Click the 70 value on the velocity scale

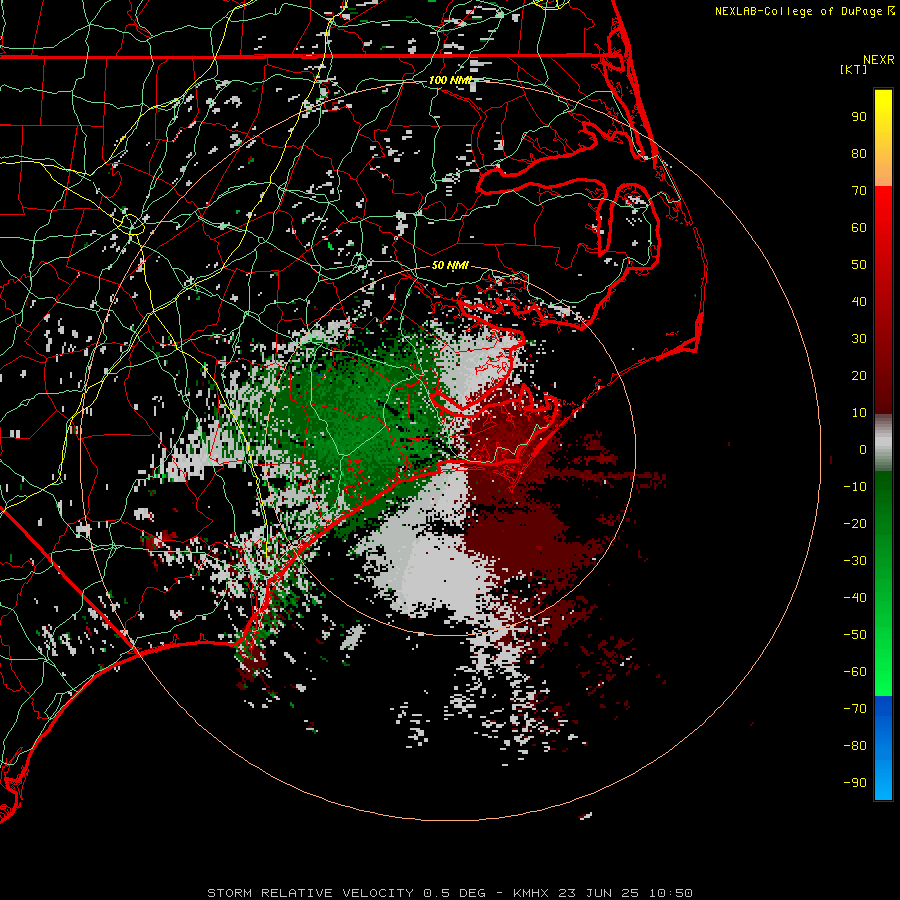point(859,191)
